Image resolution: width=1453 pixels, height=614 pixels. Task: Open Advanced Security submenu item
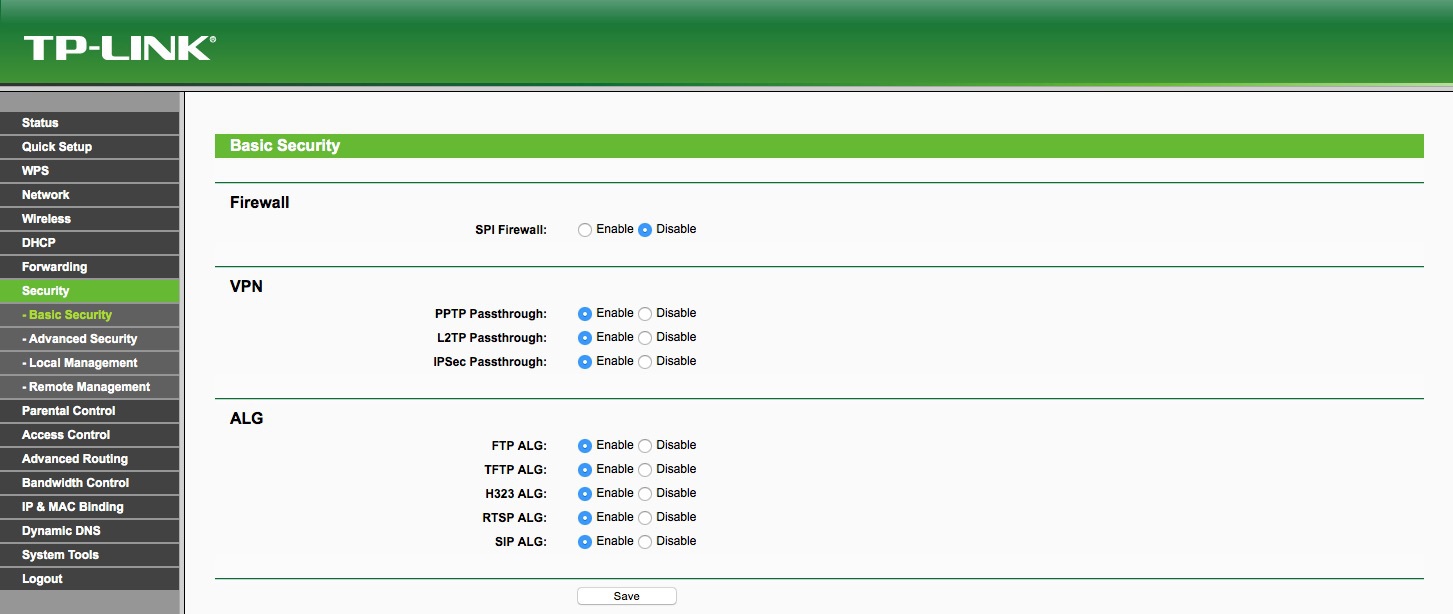[82, 339]
